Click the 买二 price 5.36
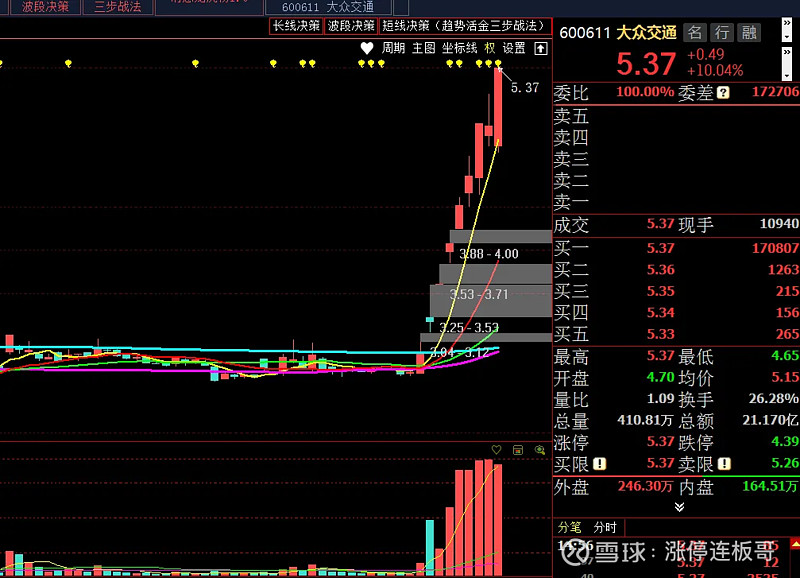 pyautogui.click(x=661, y=269)
